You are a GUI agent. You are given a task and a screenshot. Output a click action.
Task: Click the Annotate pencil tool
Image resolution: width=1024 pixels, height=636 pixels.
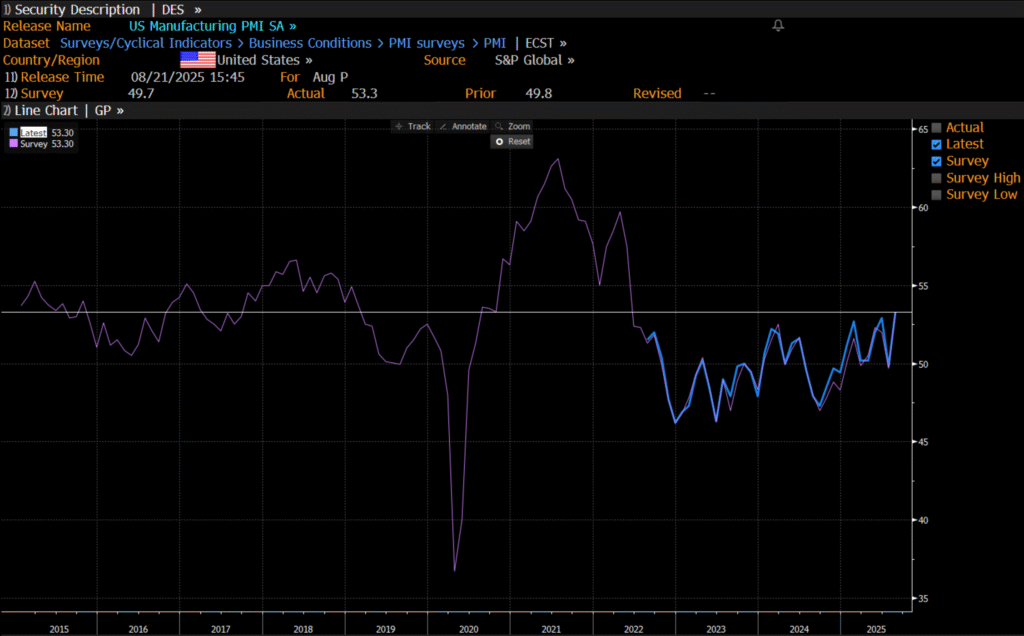coord(463,127)
